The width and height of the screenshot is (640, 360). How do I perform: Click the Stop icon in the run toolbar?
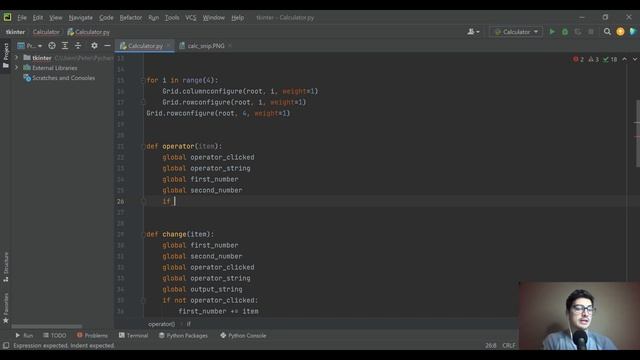(591, 32)
